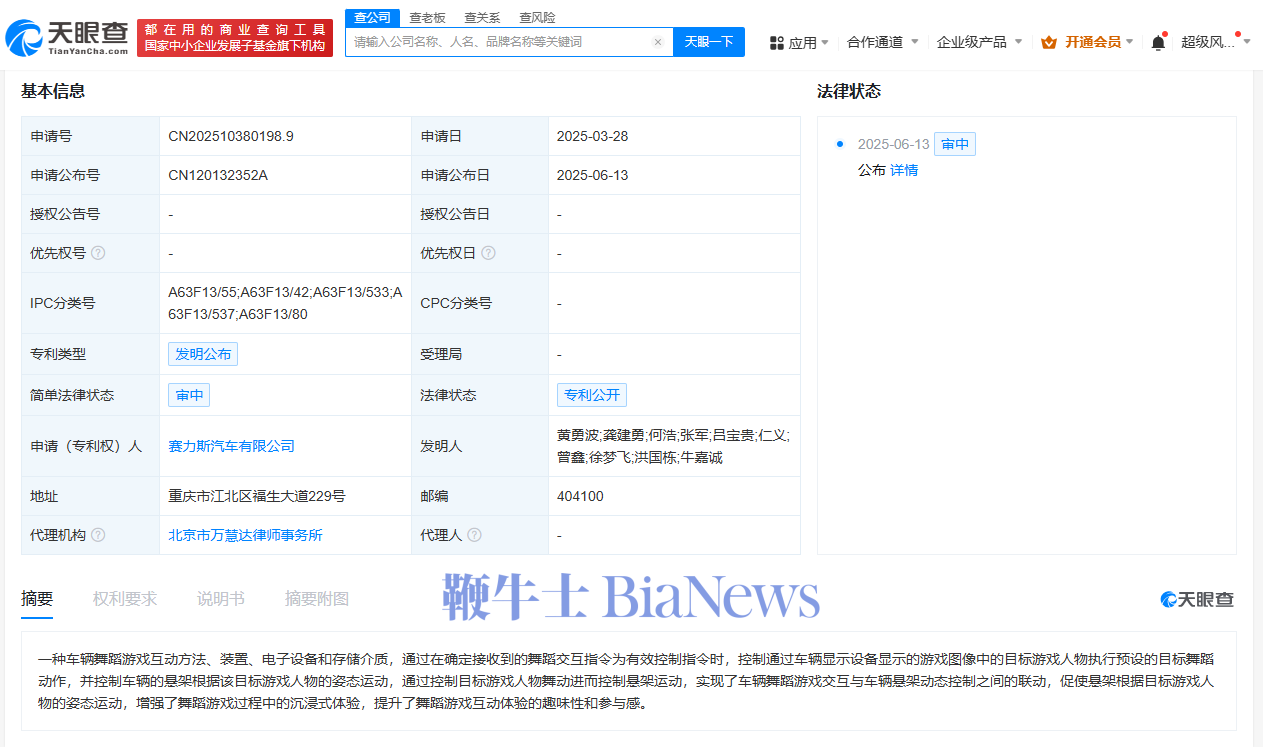Click the 2025-06-13 timeline date
The height and width of the screenshot is (747, 1263).
893,144
